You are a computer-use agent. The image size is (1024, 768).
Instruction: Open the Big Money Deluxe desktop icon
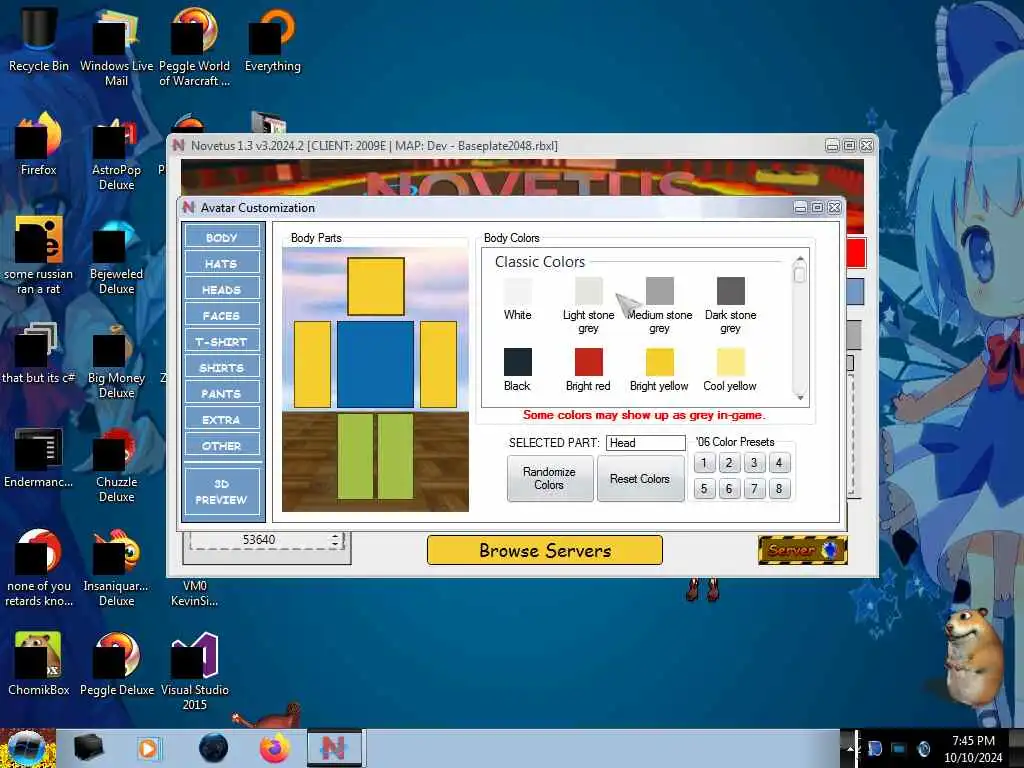pyautogui.click(x=116, y=360)
